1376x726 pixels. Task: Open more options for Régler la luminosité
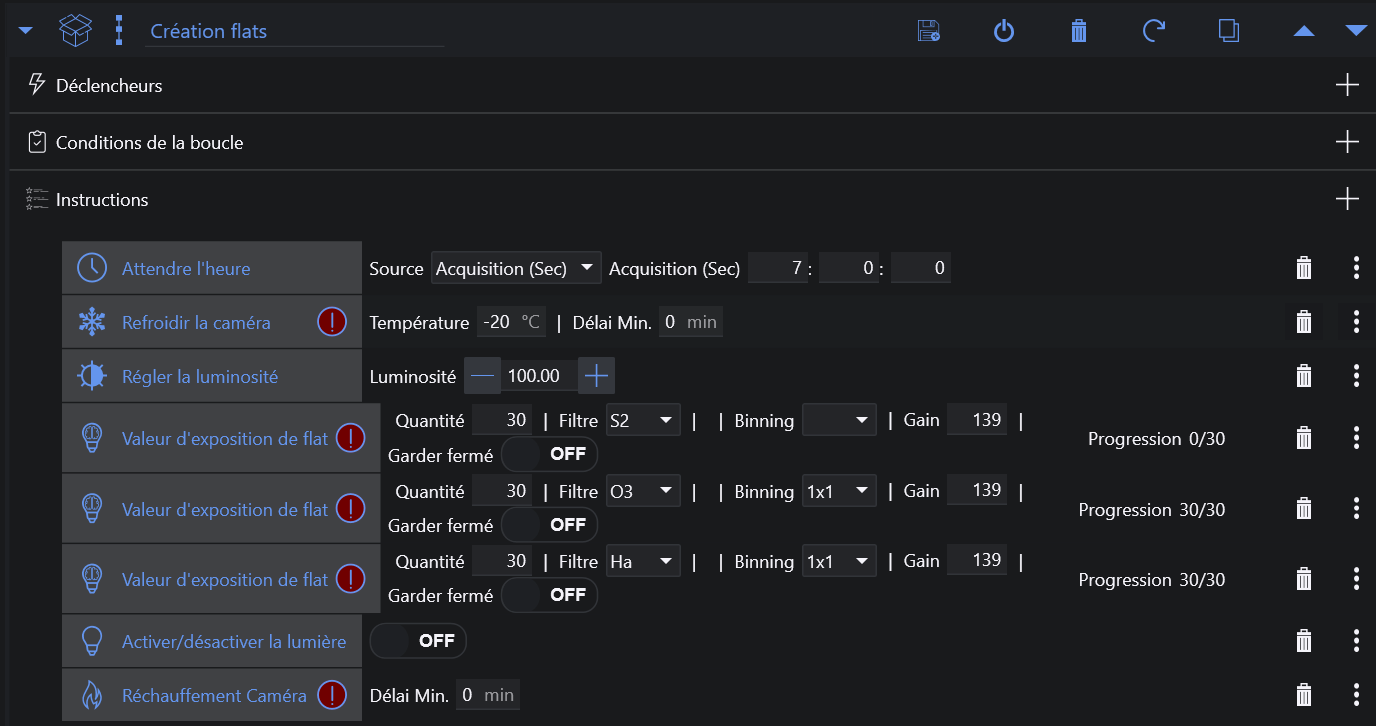(x=1356, y=376)
